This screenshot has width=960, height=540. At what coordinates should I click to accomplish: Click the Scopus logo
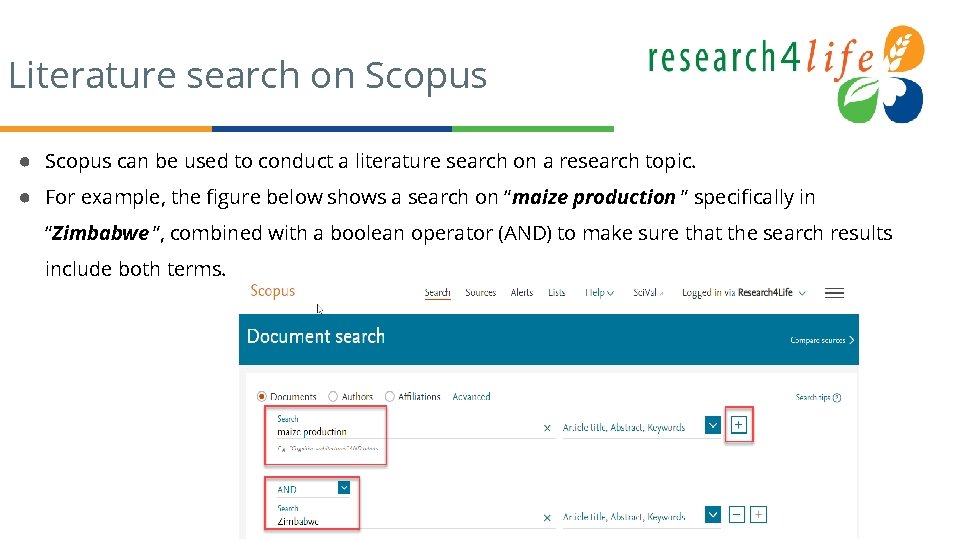pyautogui.click(x=272, y=291)
